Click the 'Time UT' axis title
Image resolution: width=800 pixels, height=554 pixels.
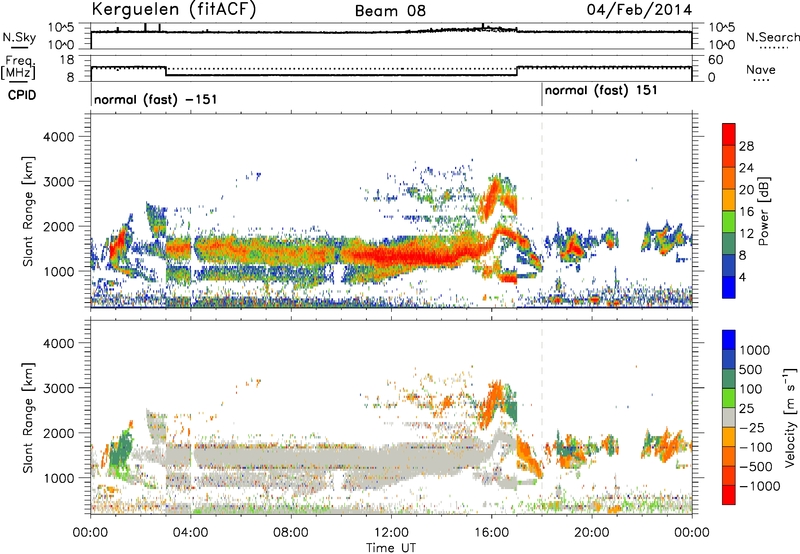tap(391, 548)
